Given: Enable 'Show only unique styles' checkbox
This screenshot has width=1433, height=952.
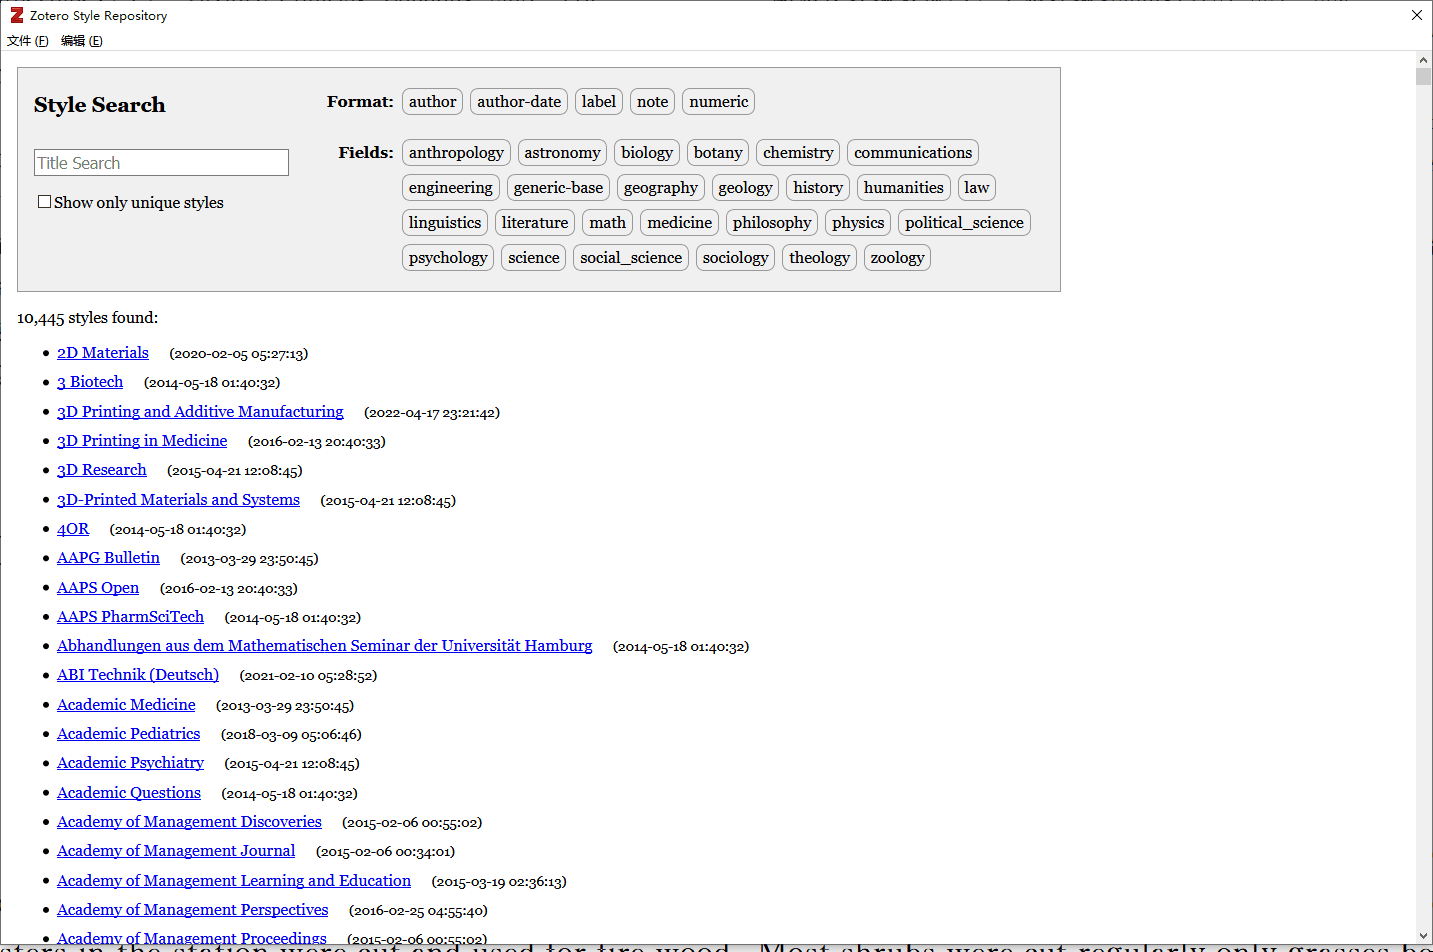Looking at the screenshot, I should coord(44,202).
